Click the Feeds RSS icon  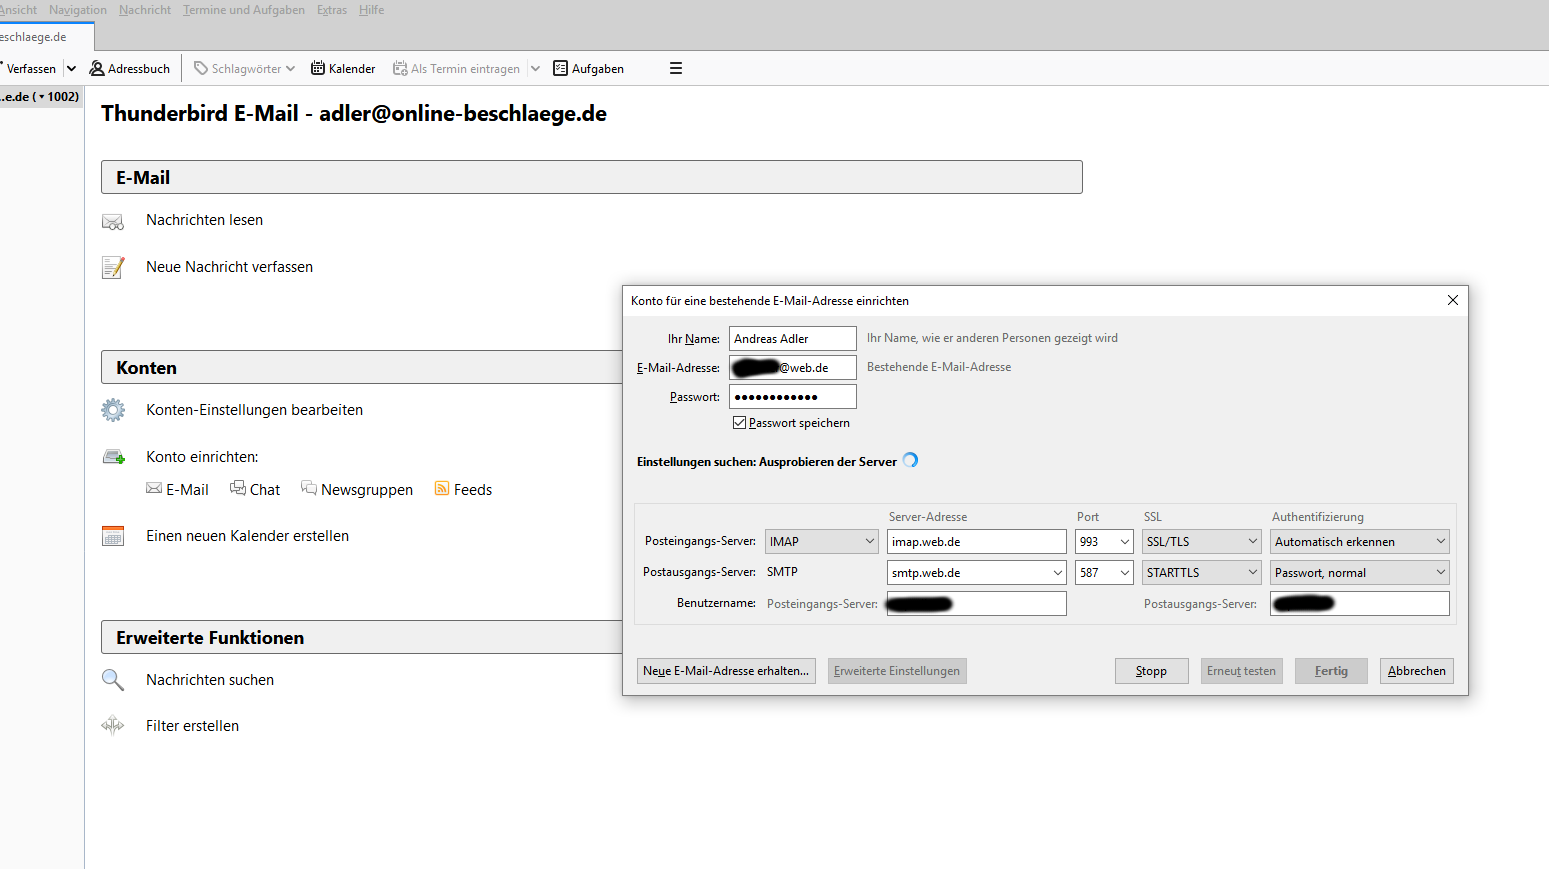tap(442, 488)
